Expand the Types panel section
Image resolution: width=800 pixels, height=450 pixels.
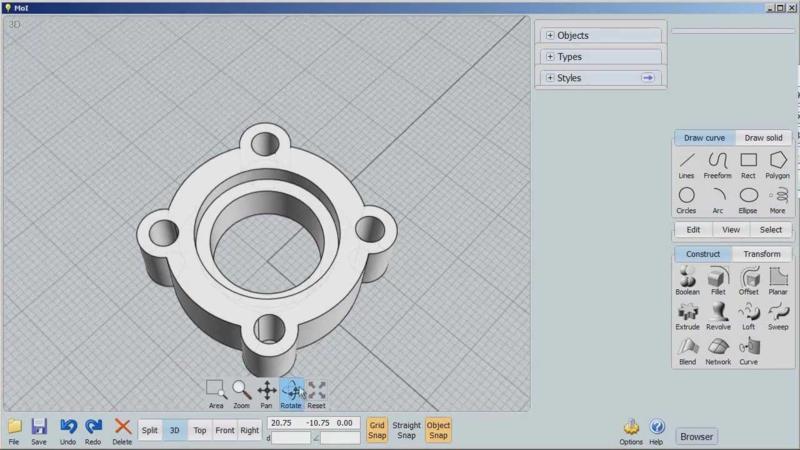click(x=550, y=57)
